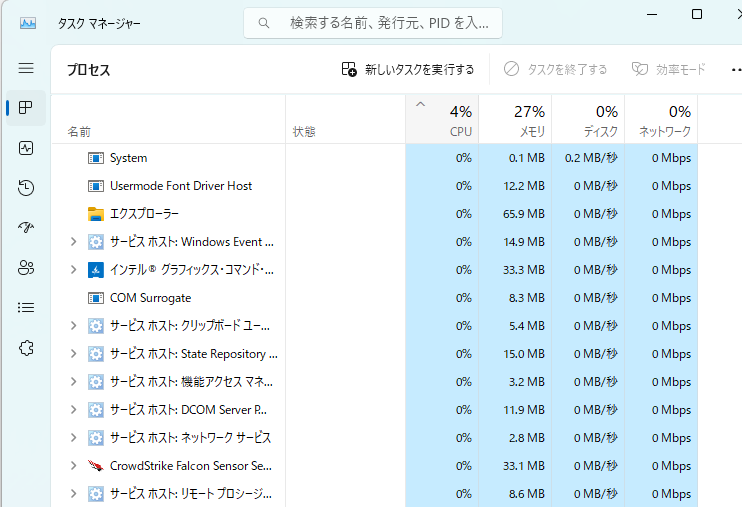Screen dimensions: 742x507
Task: Expand サービス ホスト: DCOM Server row
Action: (x=73, y=409)
